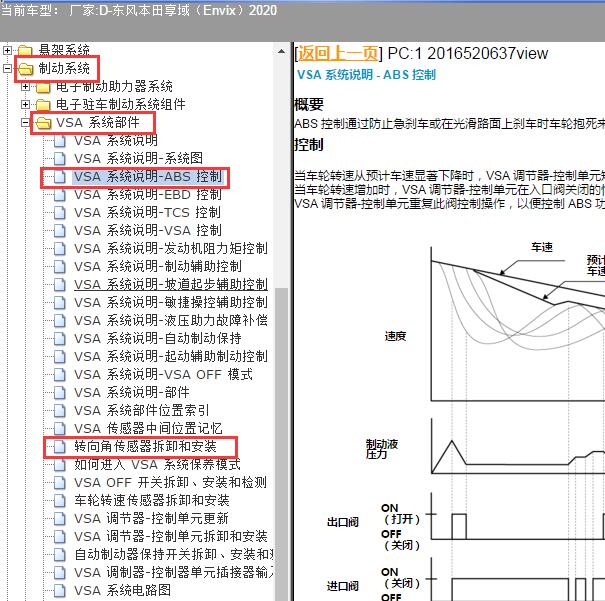Open 电子驻车制动系统组件 tree entry
The height and width of the screenshot is (601, 605).
121,105
